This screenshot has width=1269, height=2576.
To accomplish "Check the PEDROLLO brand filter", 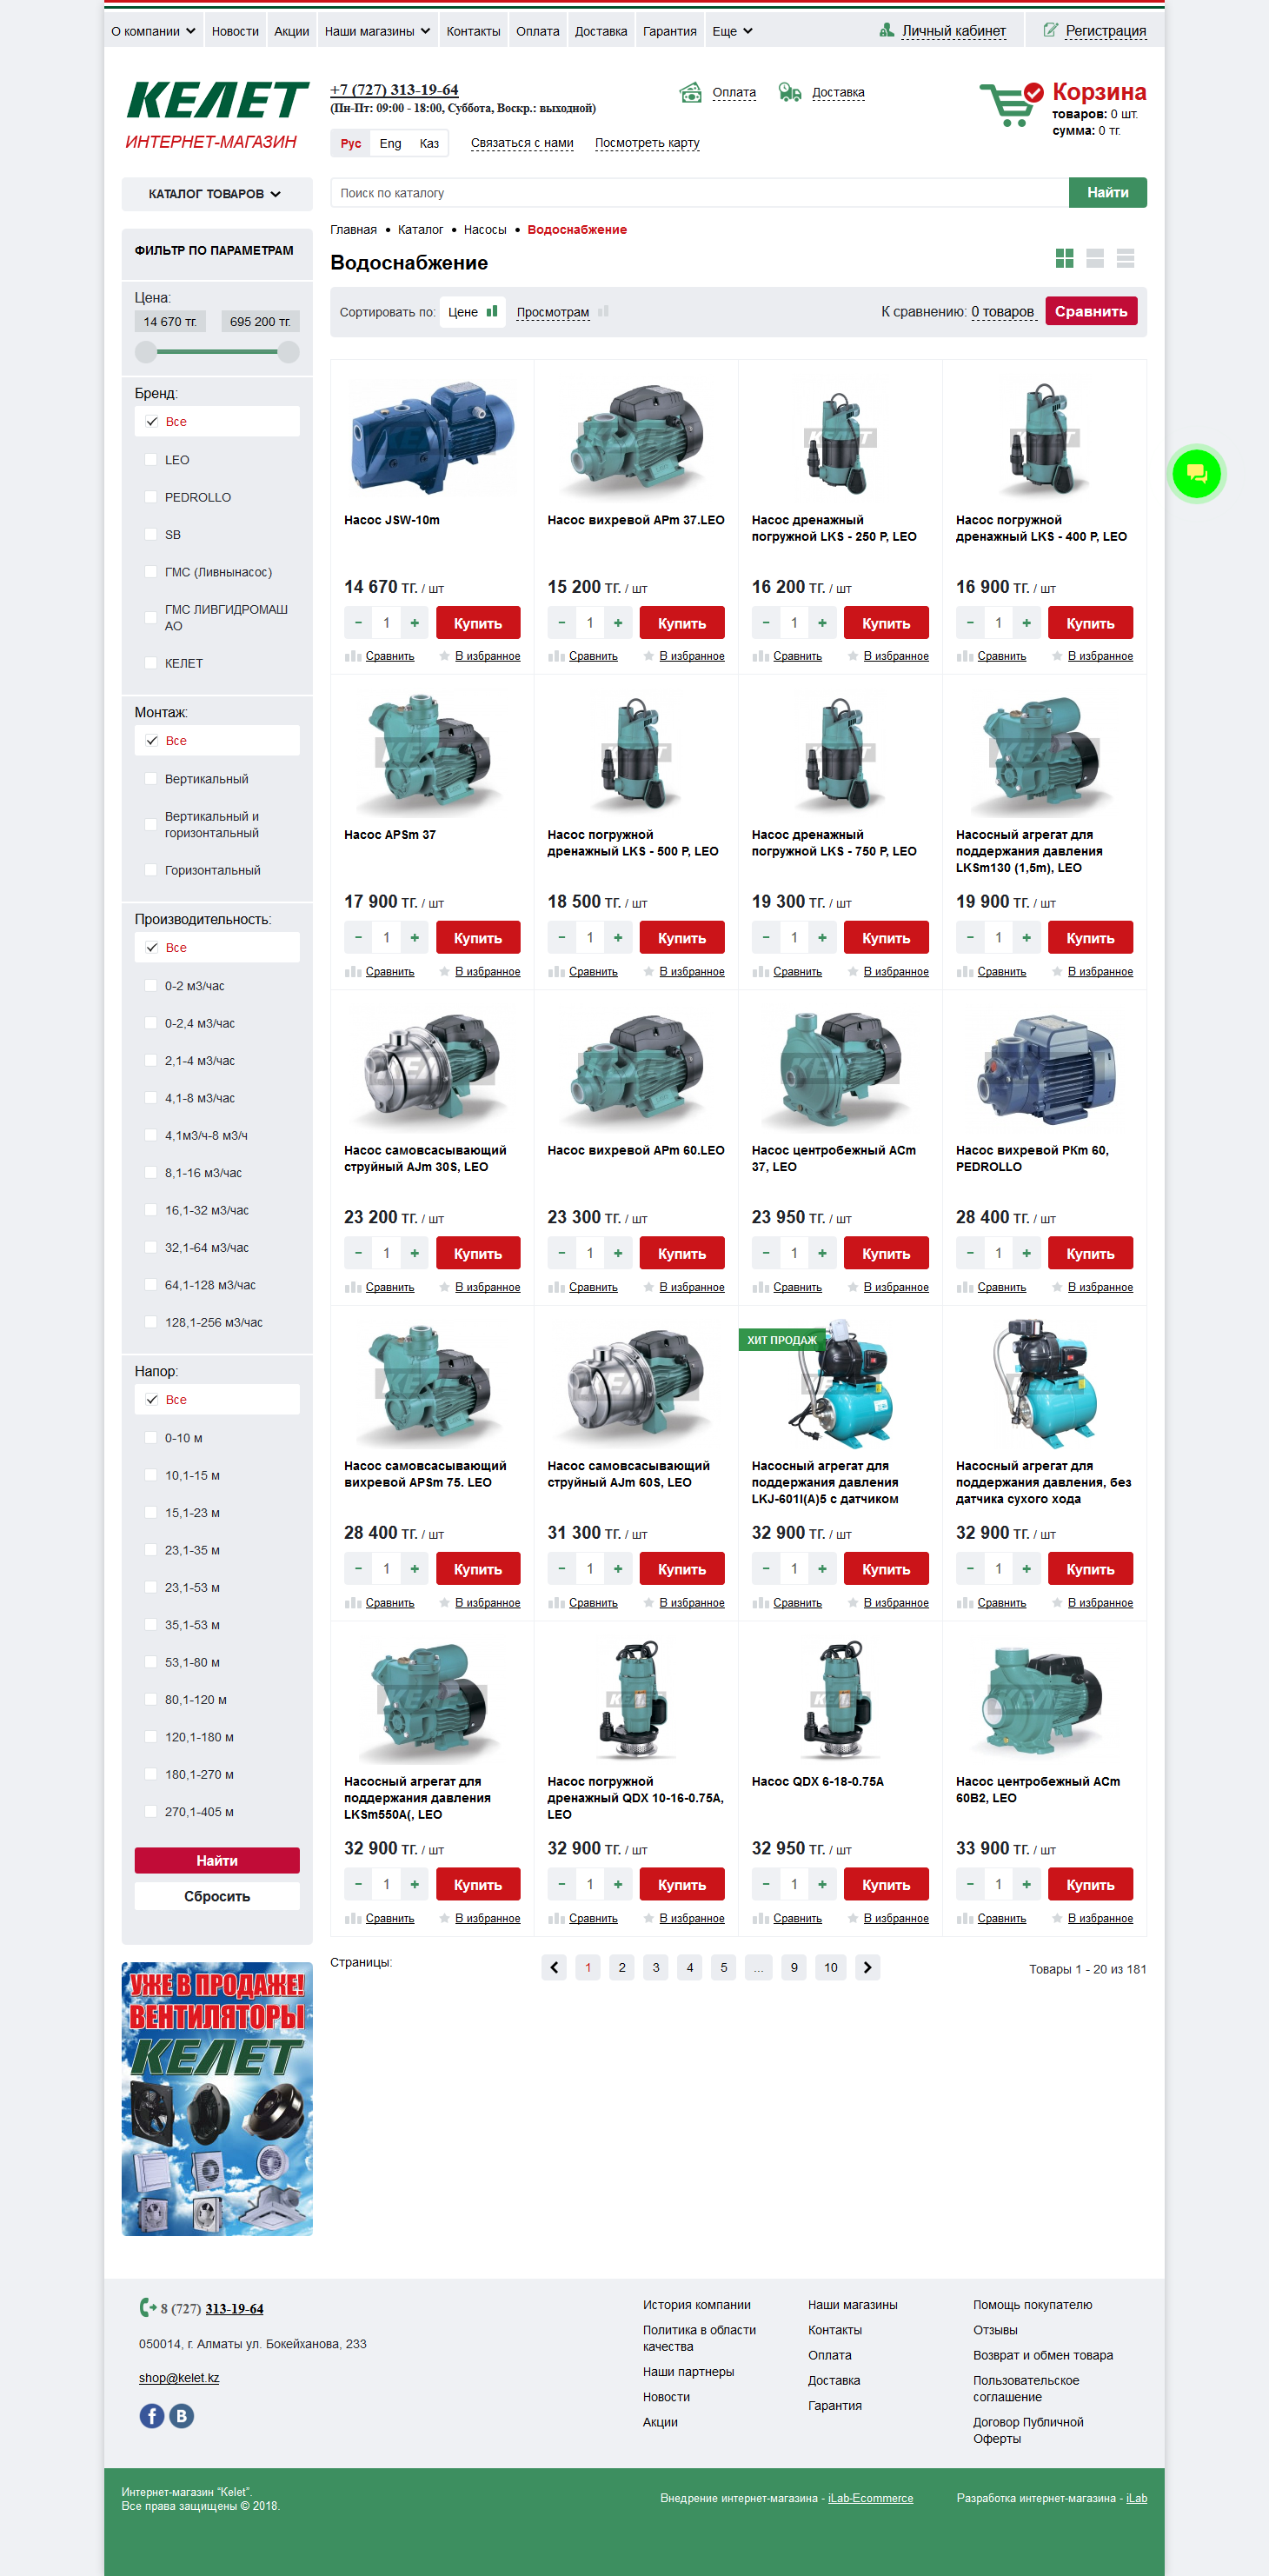I will point(151,497).
